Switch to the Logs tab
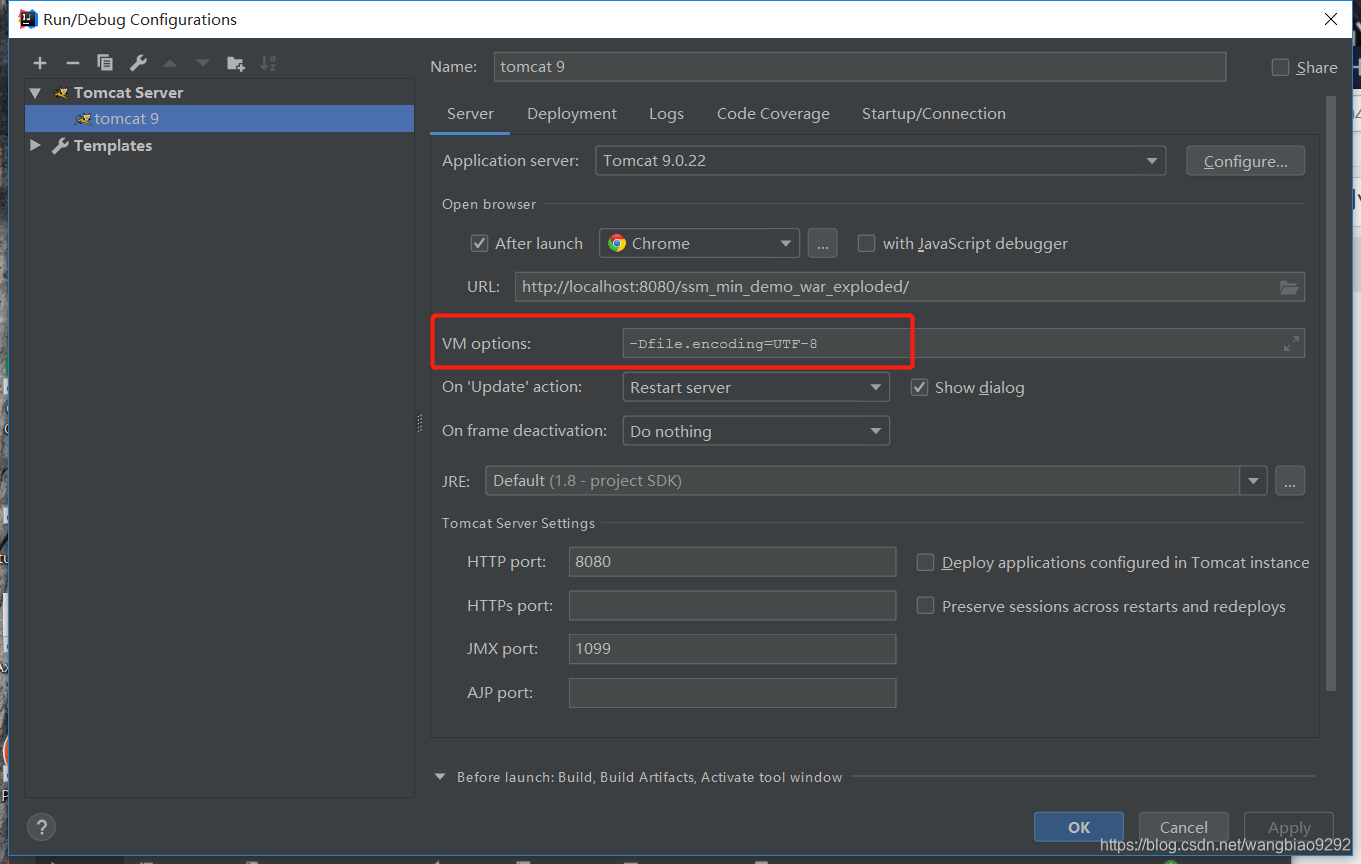This screenshot has height=864, width=1361. 666,114
